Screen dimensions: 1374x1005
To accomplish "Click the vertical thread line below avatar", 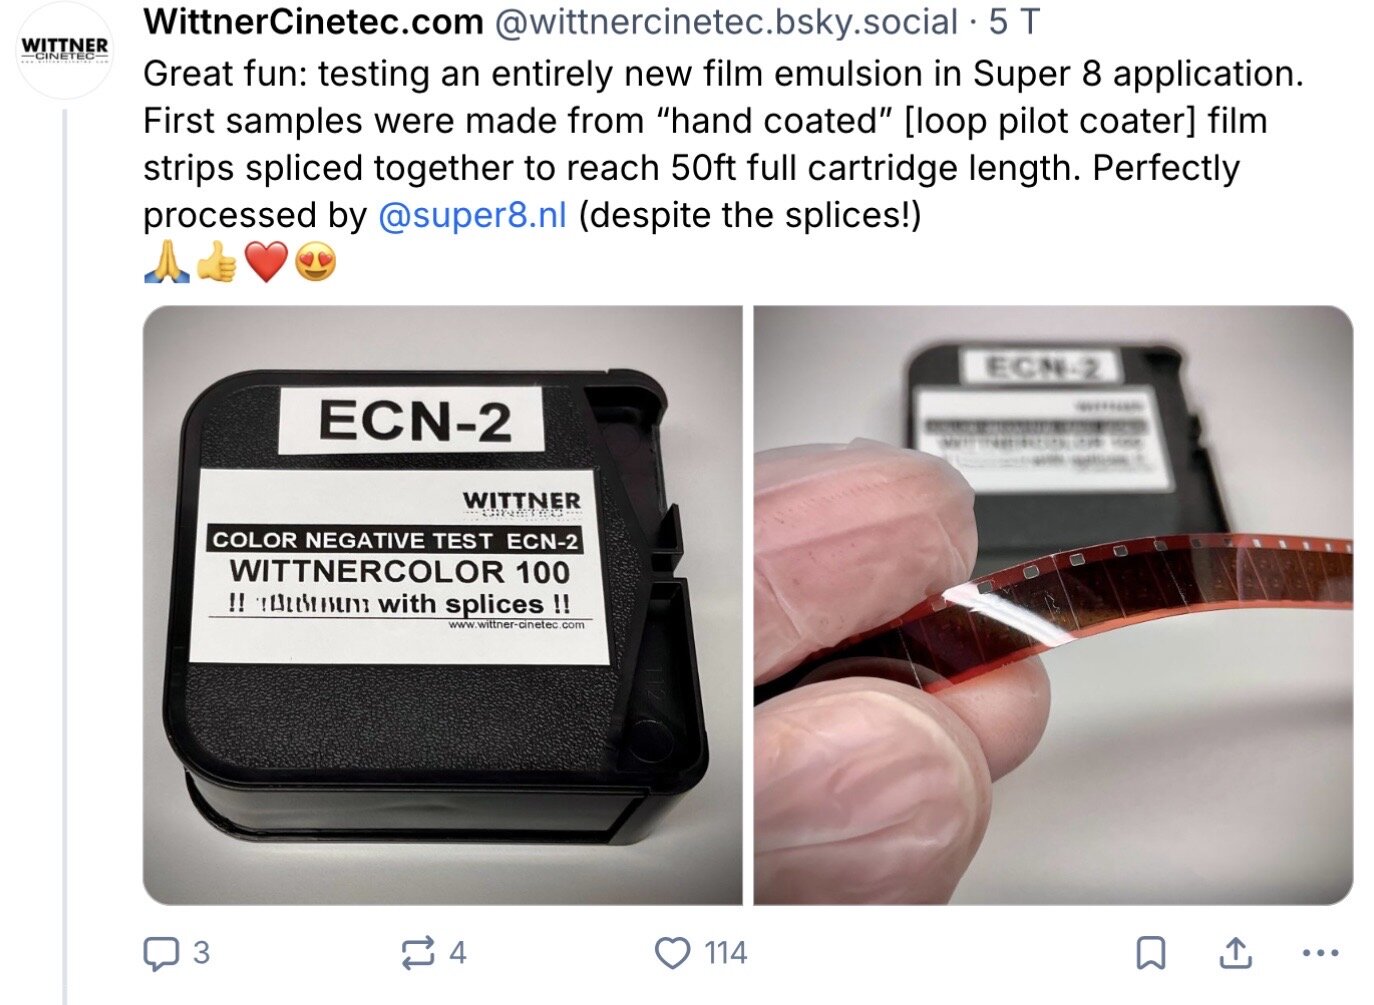I will click(65, 556).
